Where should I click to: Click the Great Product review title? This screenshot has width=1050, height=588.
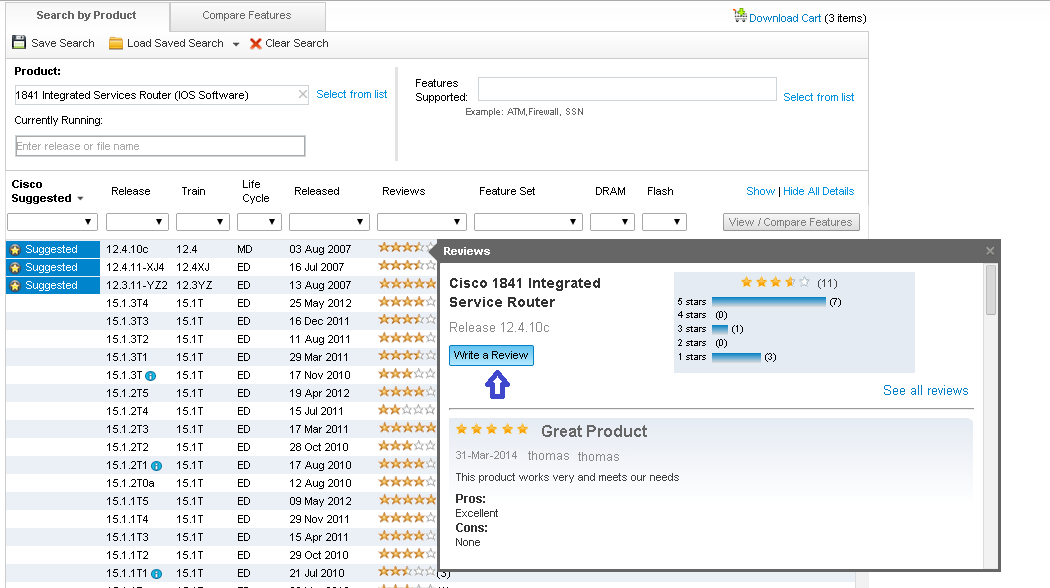(x=594, y=431)
